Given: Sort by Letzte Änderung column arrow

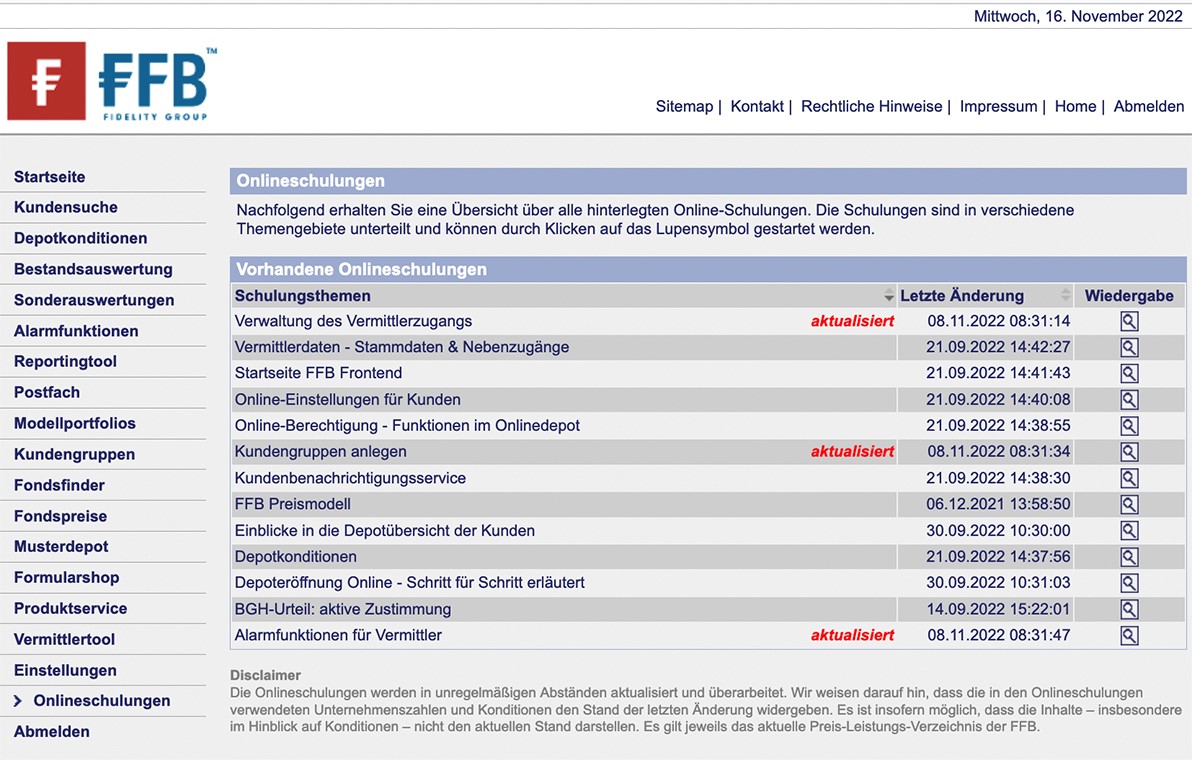Looking at the screenshot, I should (x=1066, y=296).
